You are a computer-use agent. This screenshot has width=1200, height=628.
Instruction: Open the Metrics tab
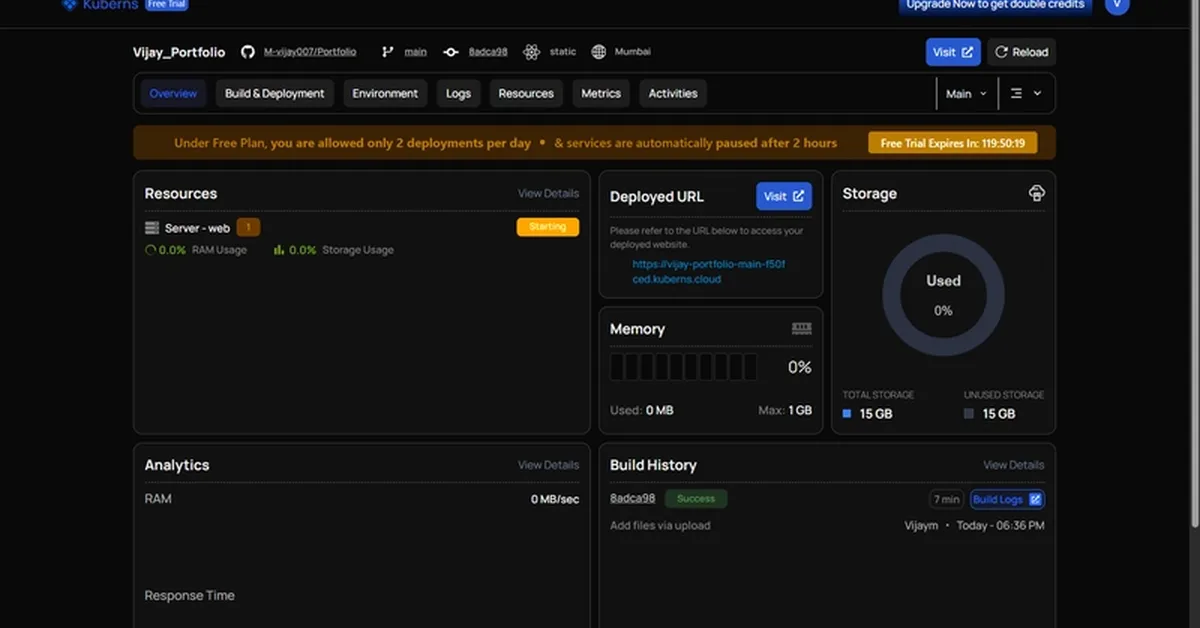pos(601,93)
